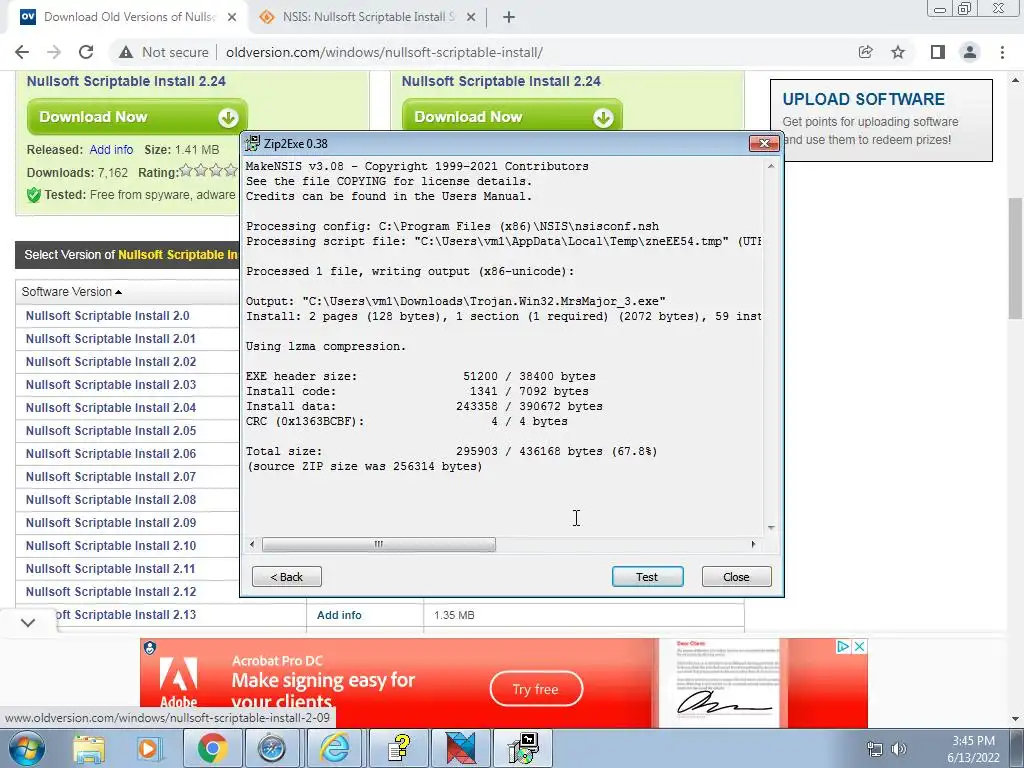Click the log's scroll down arrow
Screen dimensions: 1024x768
(771, 527)
